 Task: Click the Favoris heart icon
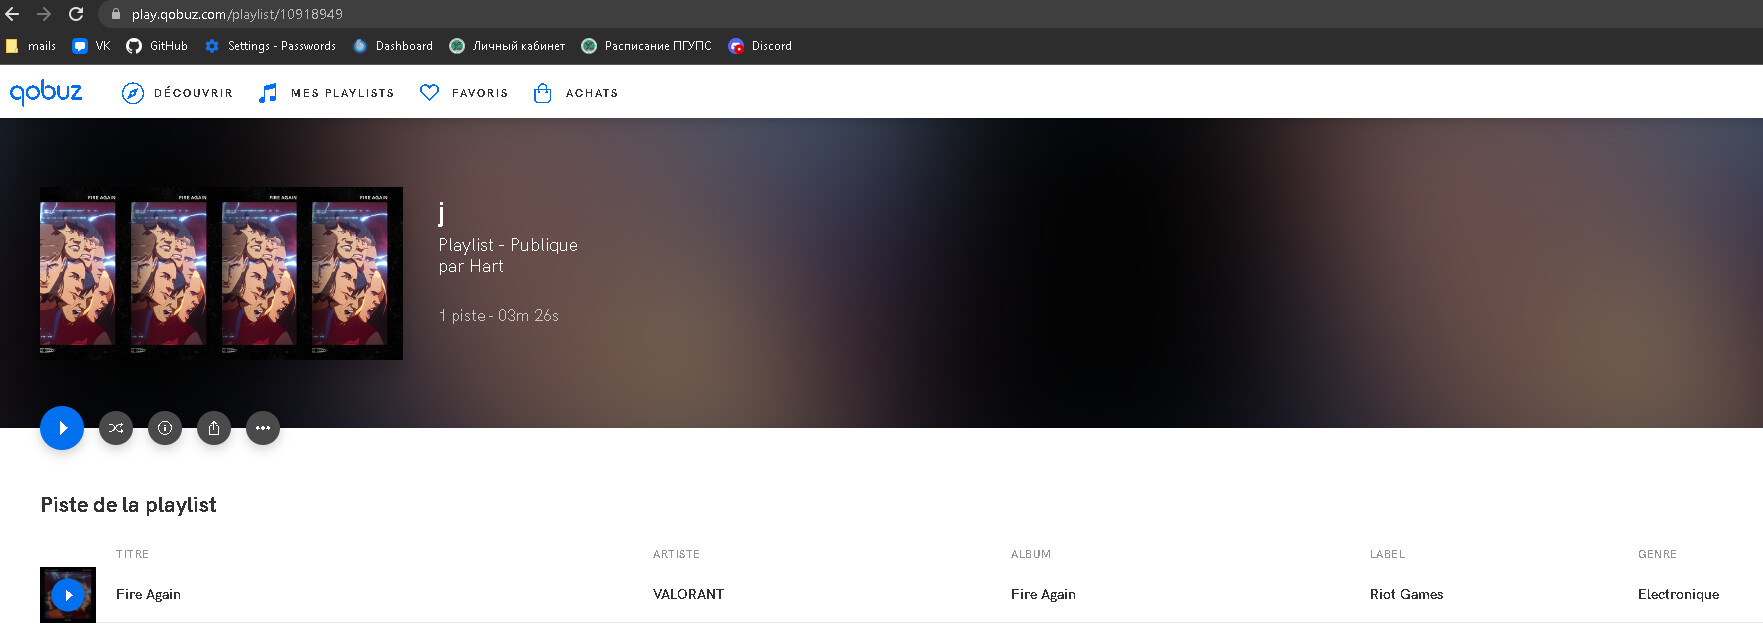tap(429, 93)
